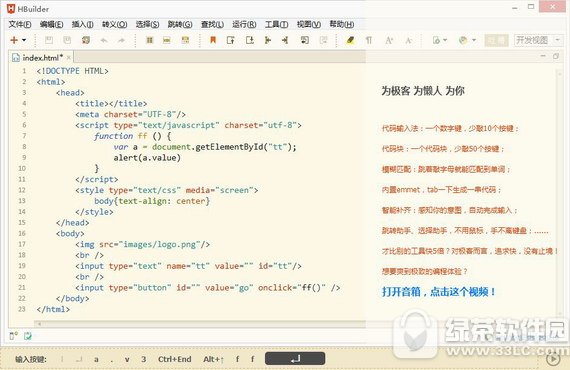This screenshot has height=370, width=570.
Task: Click the alert(a.value) line
Action: [x=147, y=158]
